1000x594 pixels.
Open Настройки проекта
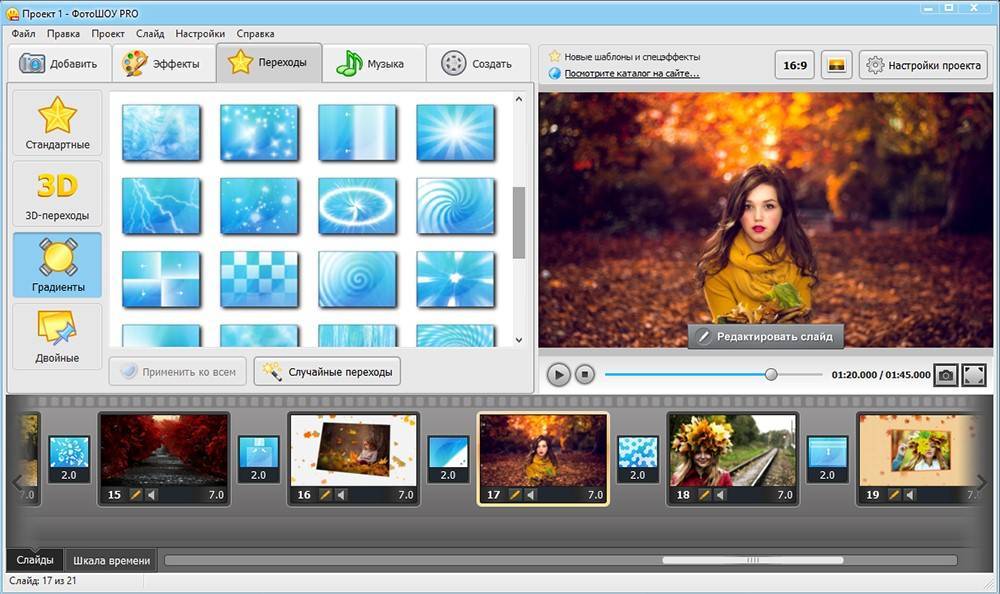pos(923,65)
